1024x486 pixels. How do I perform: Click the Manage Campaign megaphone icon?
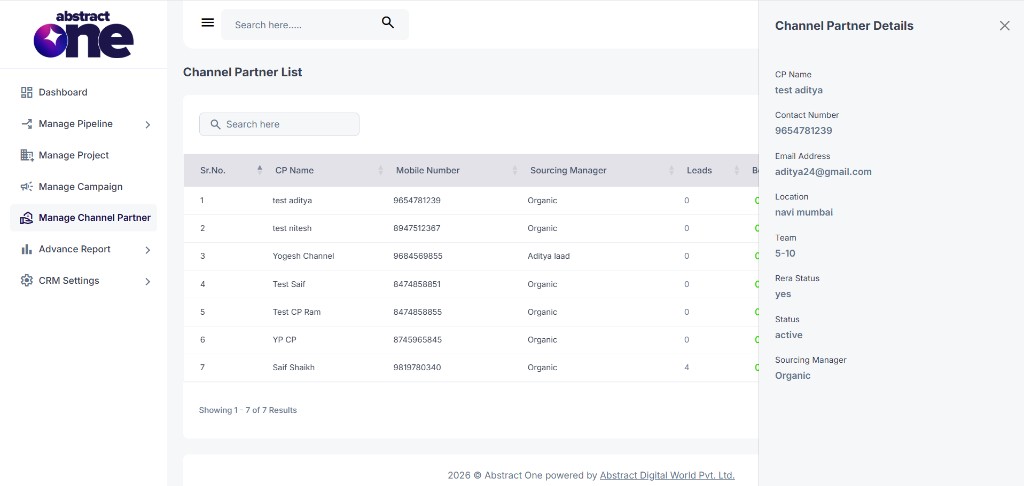click(x=27, y=186)
